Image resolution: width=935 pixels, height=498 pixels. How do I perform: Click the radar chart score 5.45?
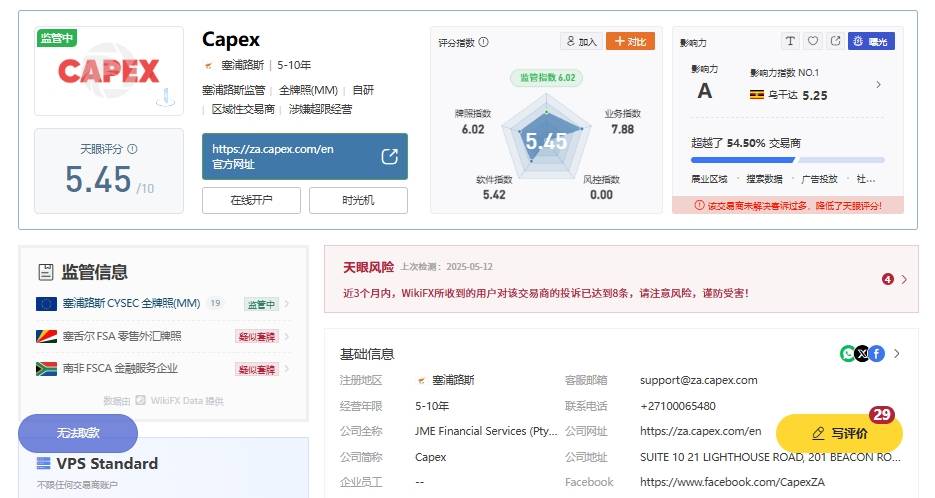[546, 141]
